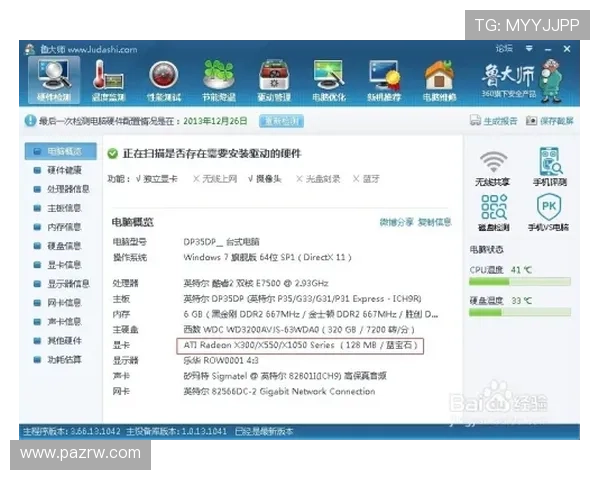Click the 蓝牙 feature indicator

click(x=366, y=179)
